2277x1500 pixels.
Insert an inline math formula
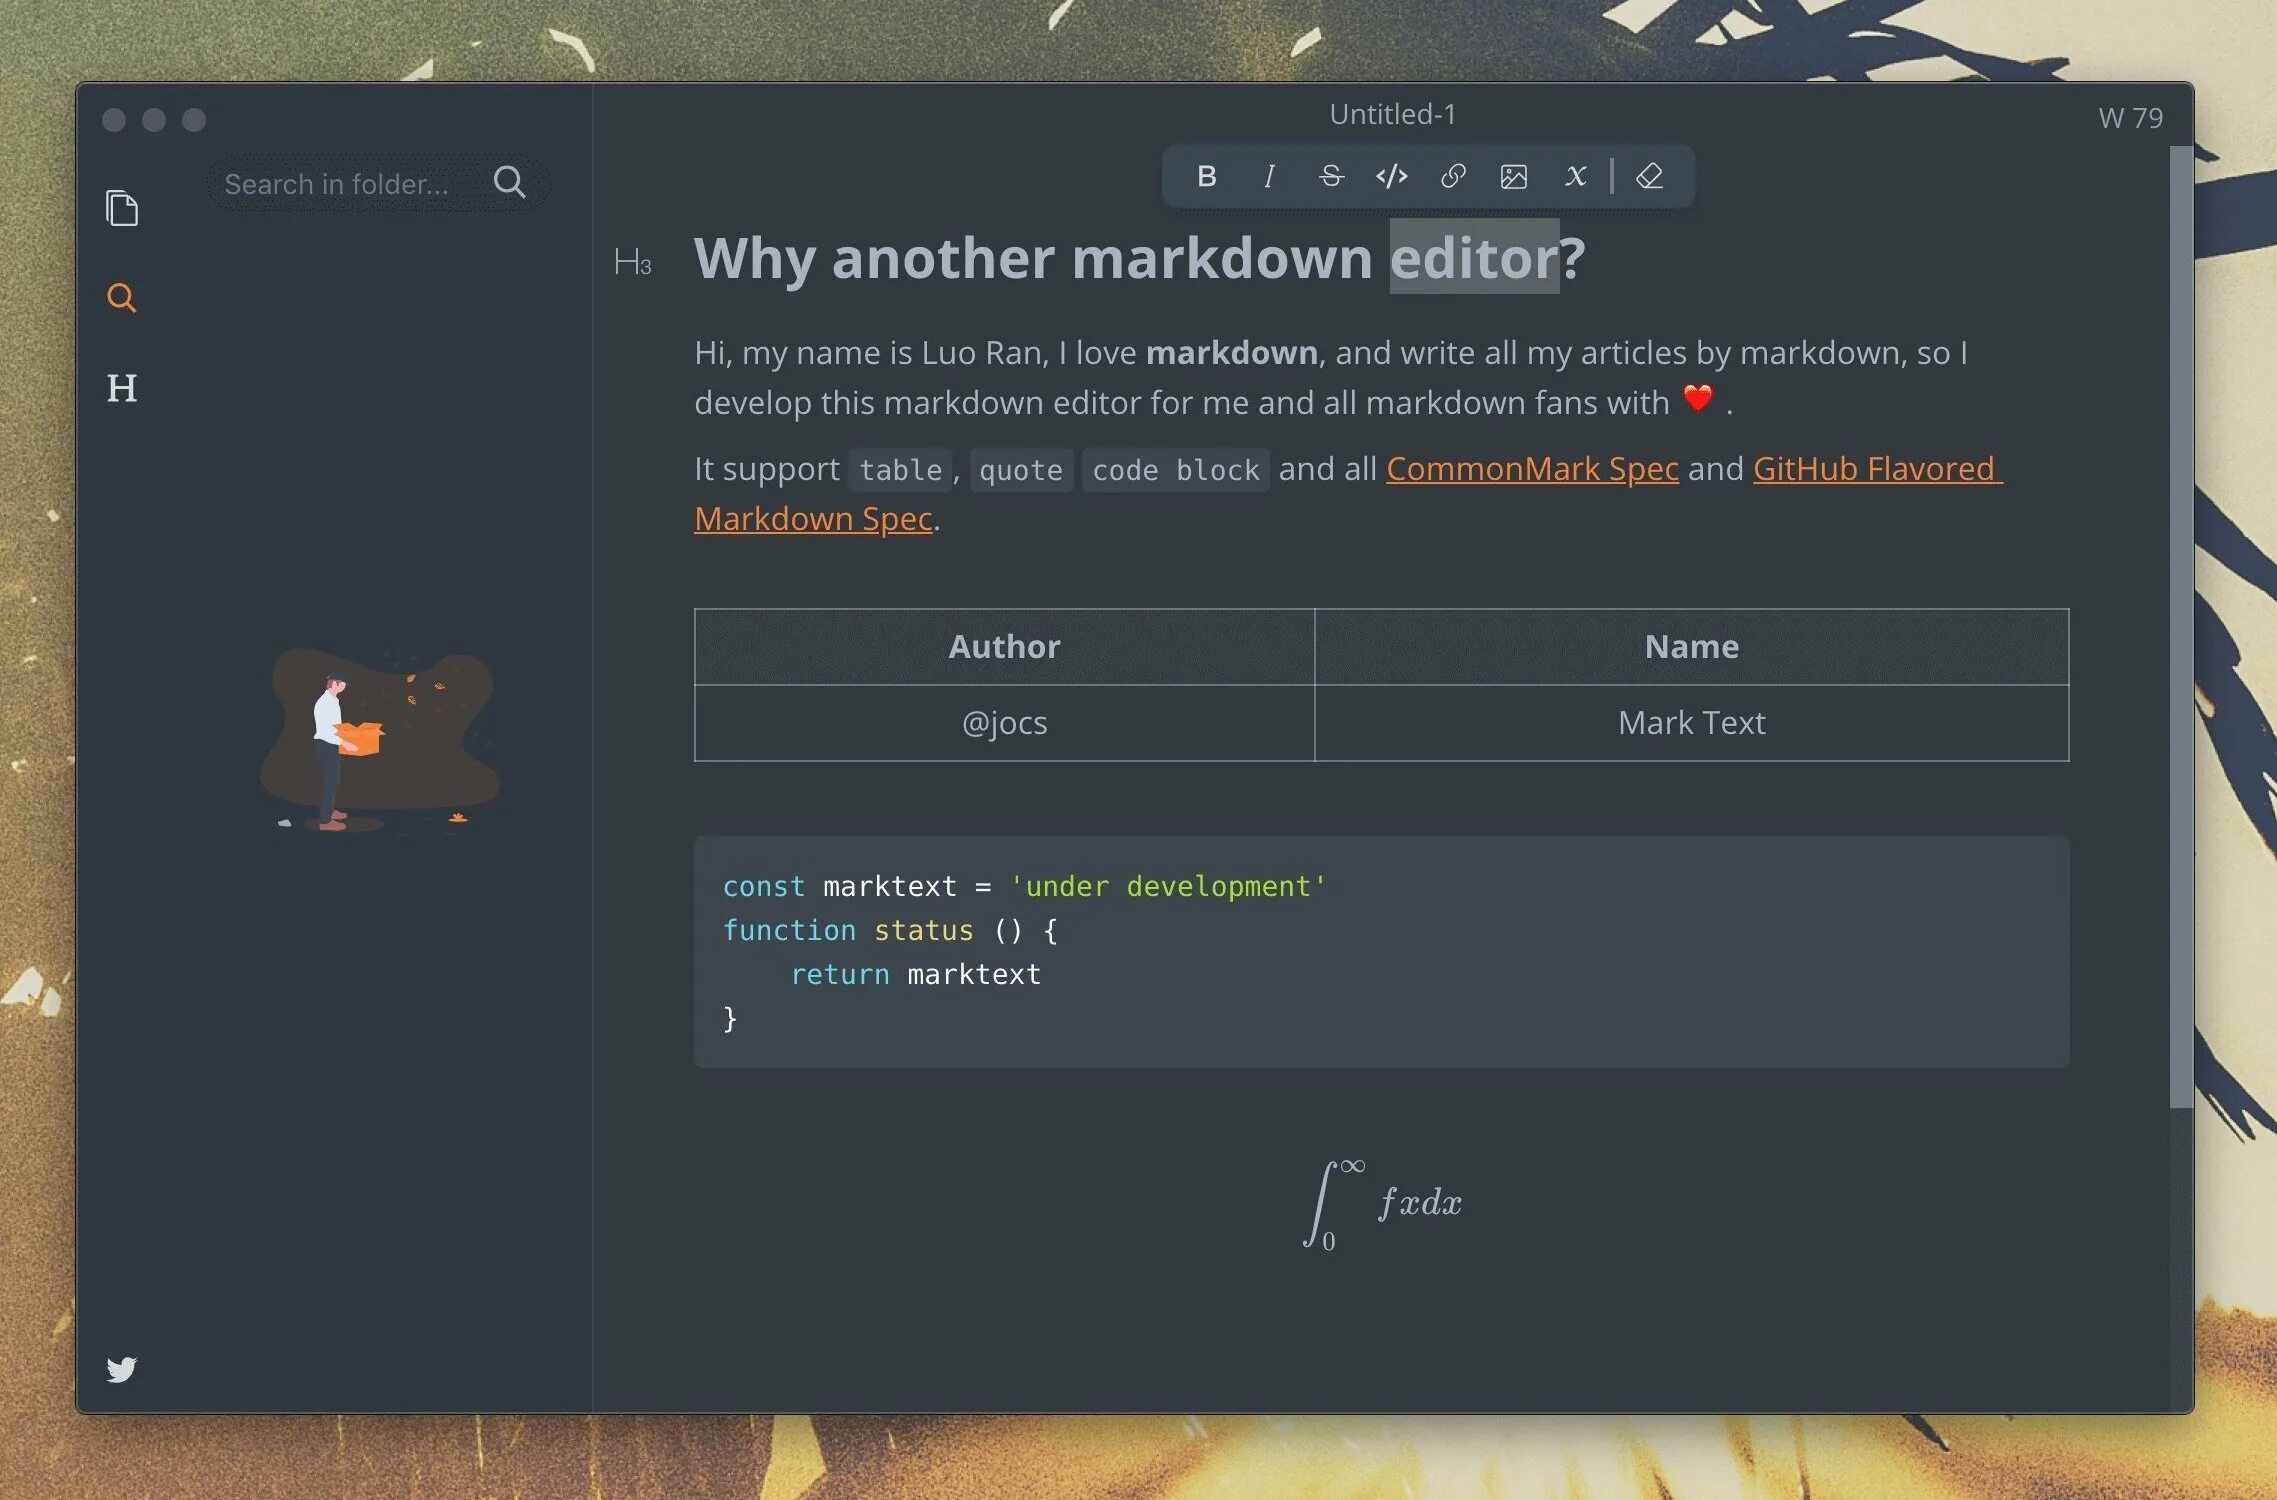[1575, 177]
